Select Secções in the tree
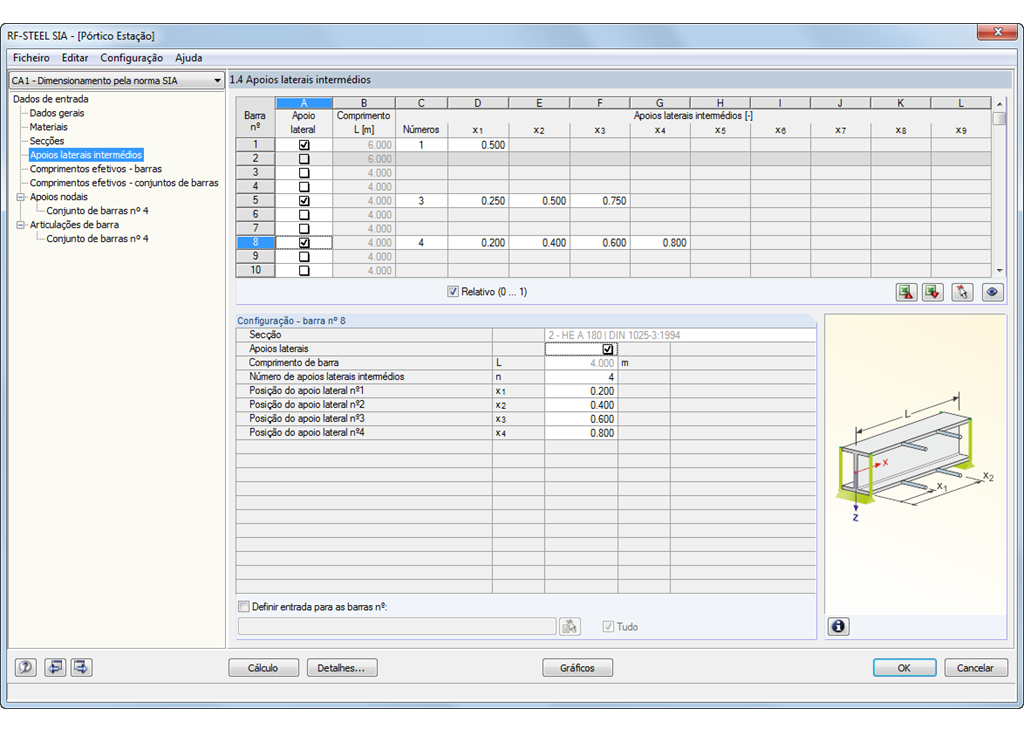1024x732 pixels. [47, 141]
